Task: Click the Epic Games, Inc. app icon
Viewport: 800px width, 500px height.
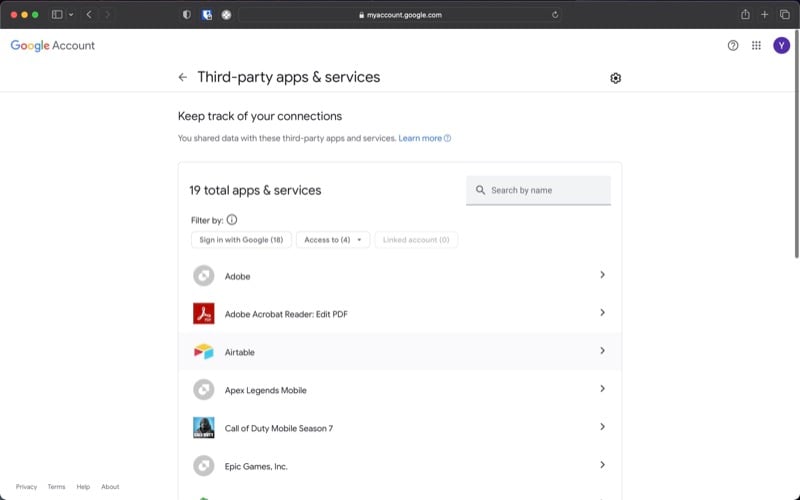Action: coord(204,466)
